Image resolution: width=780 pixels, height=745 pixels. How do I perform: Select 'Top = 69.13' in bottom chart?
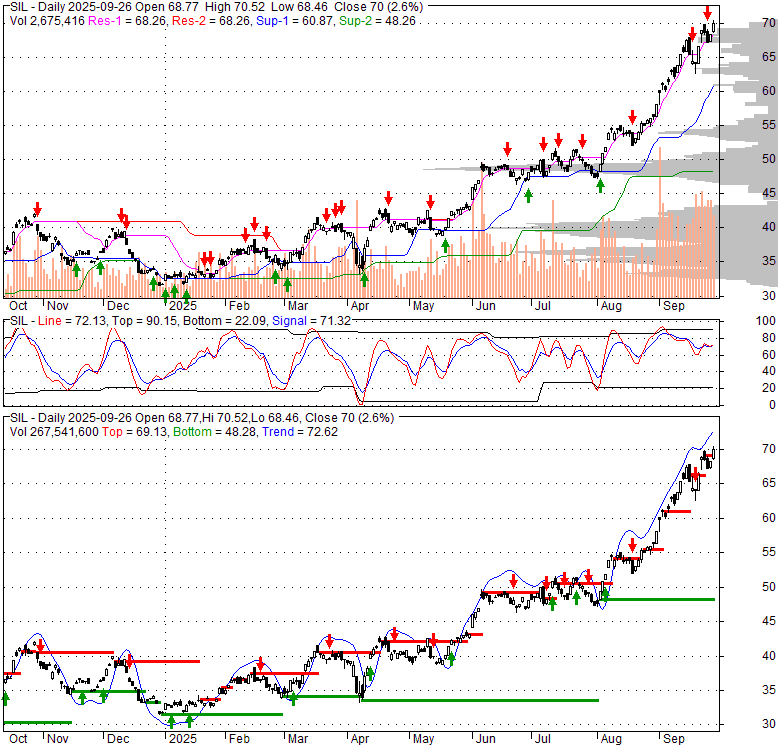click(x=135, y=432)
